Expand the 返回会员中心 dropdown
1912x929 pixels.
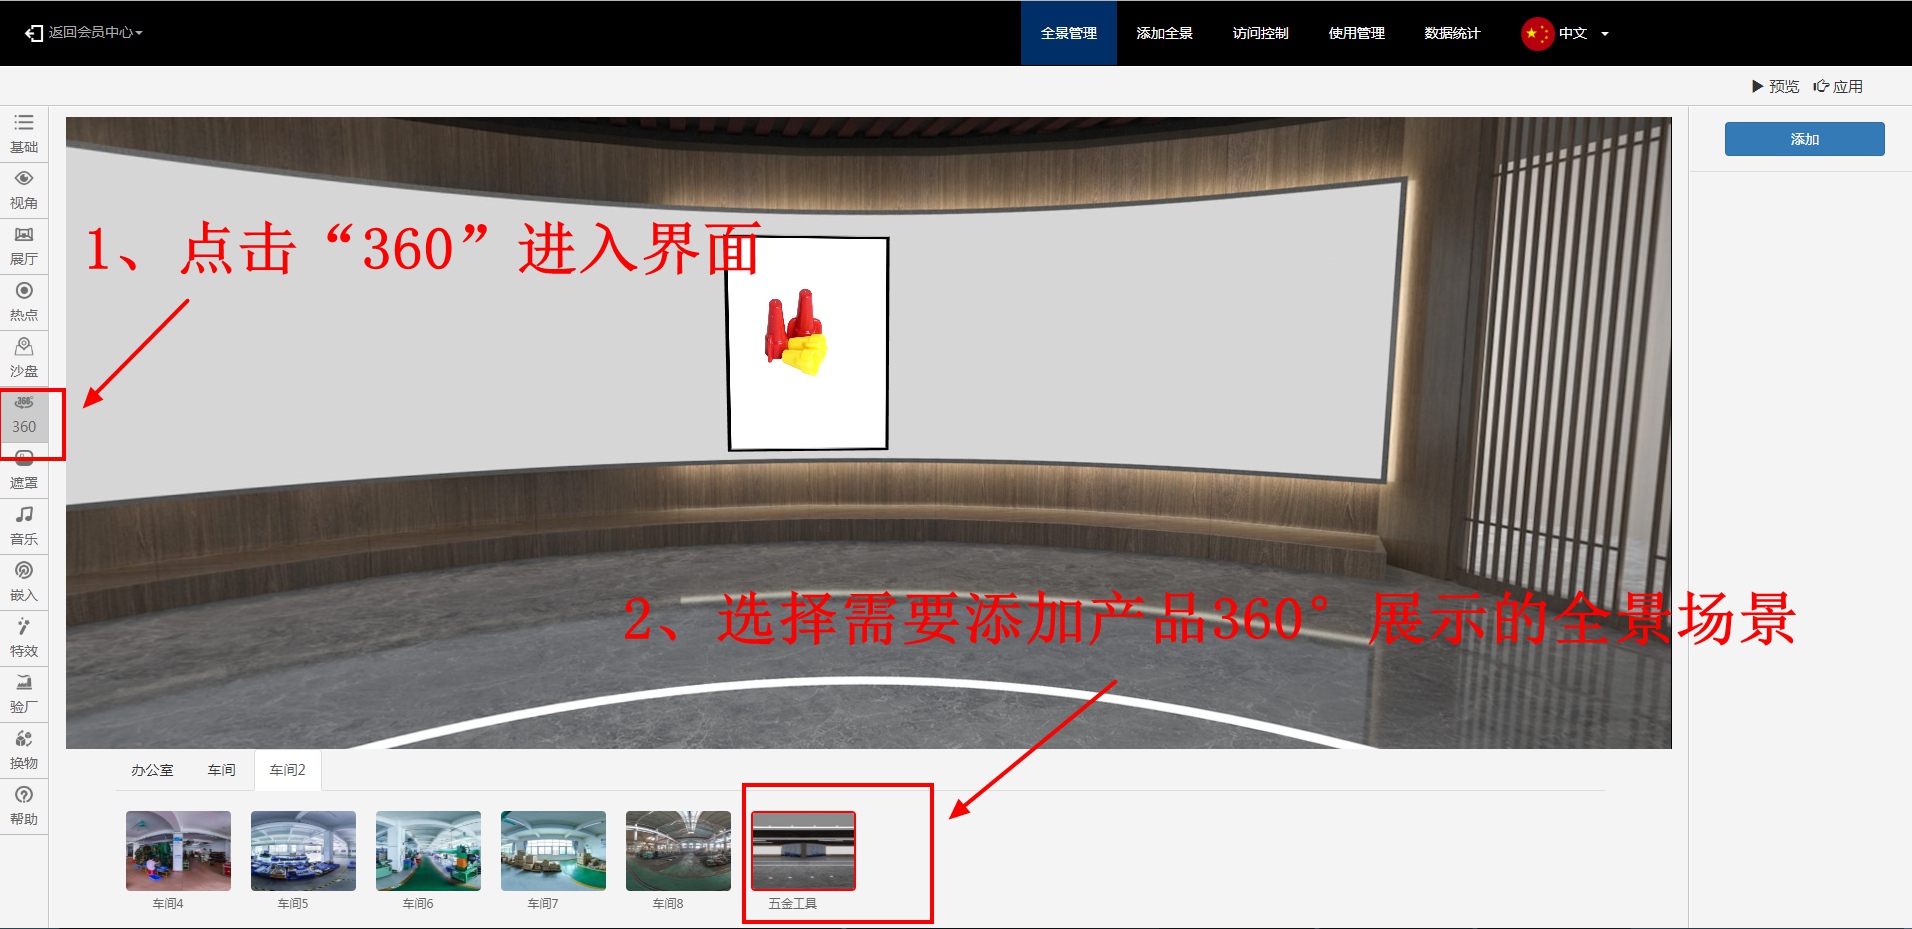(x=85, y=33)
